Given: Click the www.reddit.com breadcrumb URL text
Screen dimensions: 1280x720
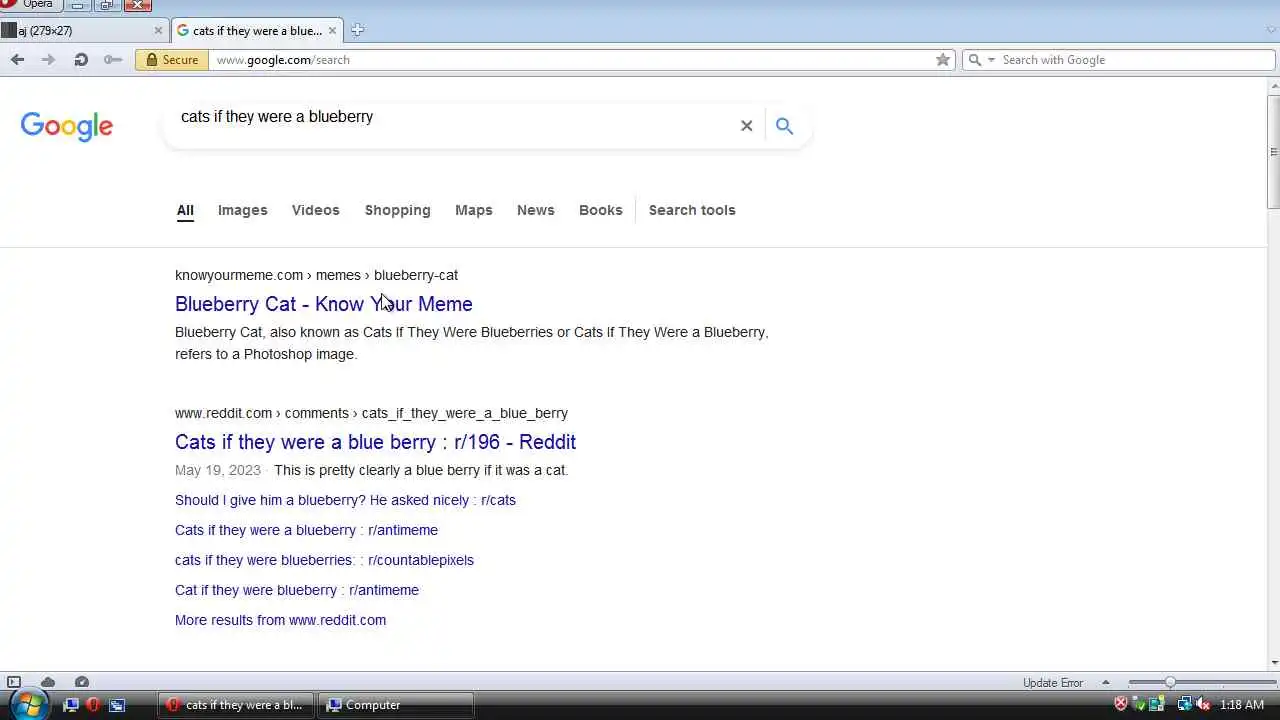Looking at the screenshot, I should (x=371, y=413).
